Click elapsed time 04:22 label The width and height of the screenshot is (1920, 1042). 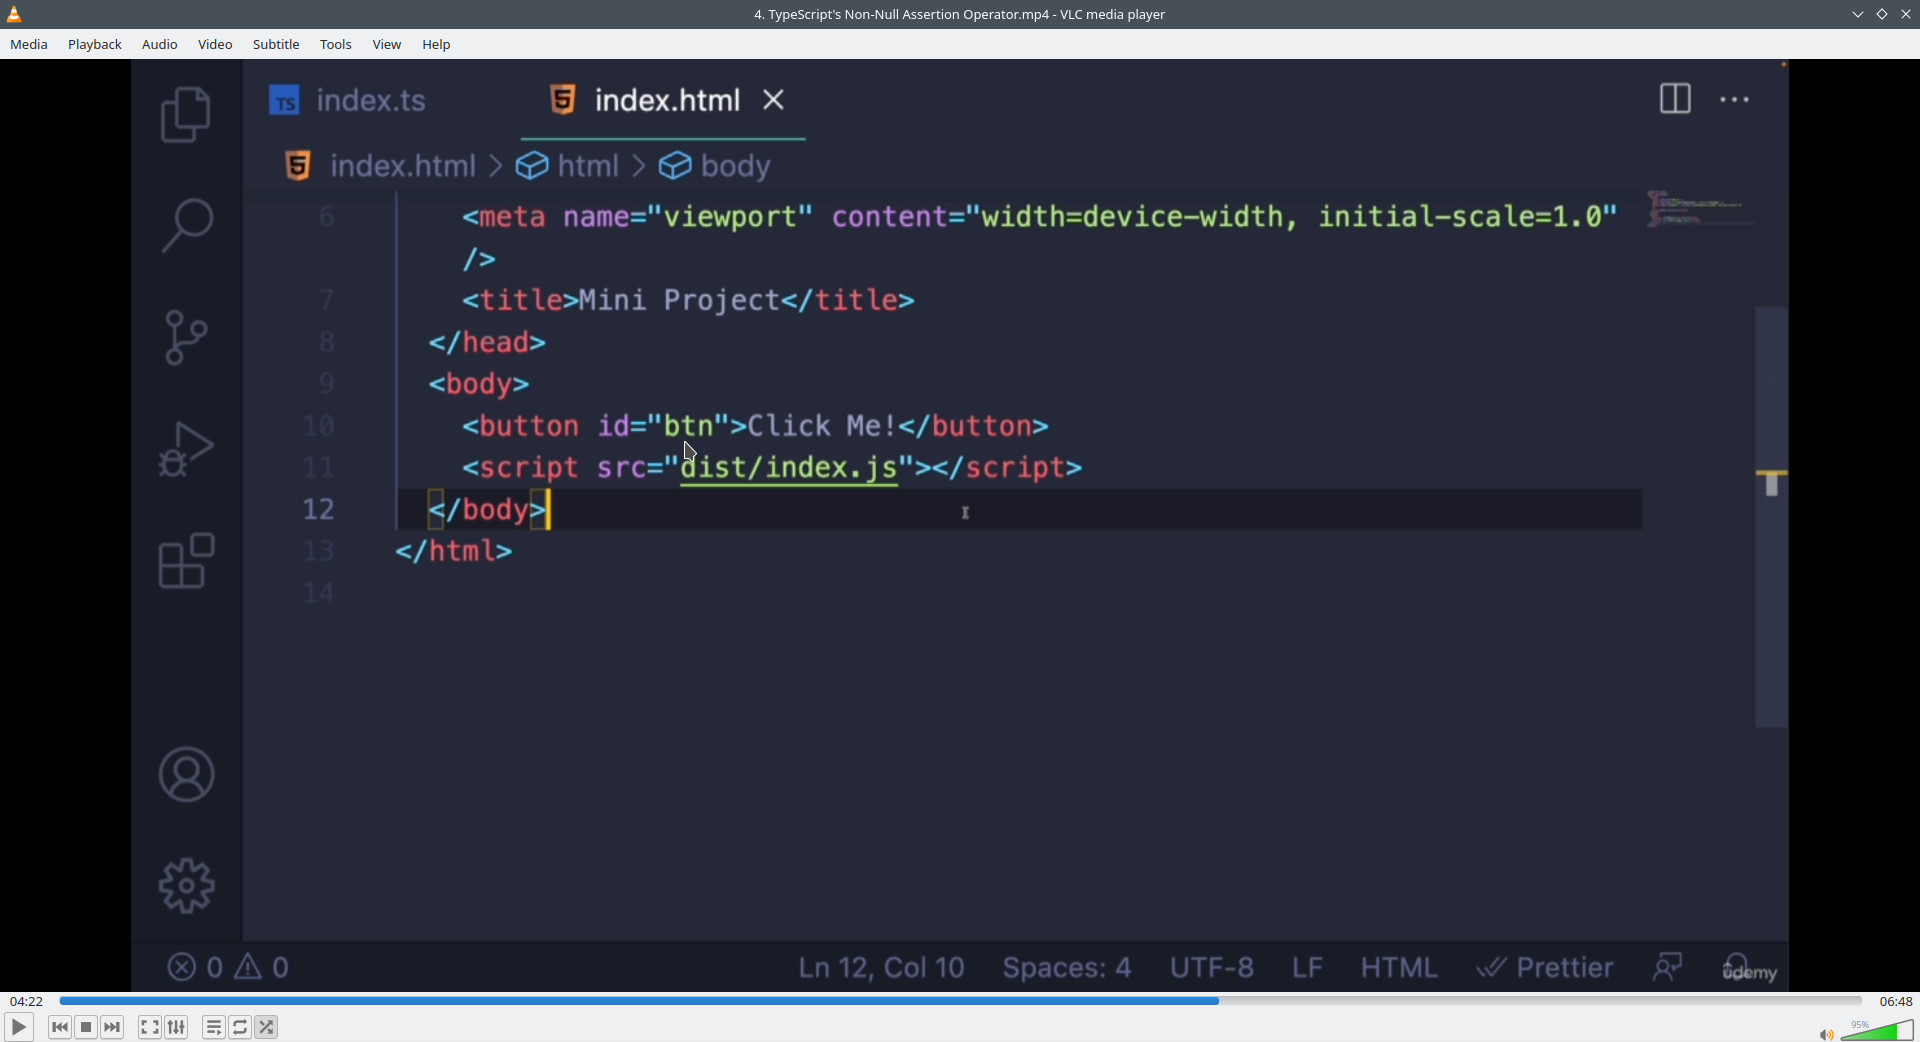pos(27,1001)
